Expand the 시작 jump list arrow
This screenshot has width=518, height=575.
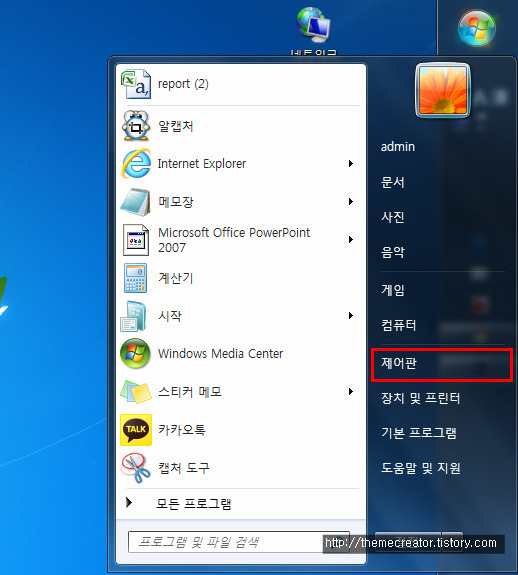click(x=351, y=316)
